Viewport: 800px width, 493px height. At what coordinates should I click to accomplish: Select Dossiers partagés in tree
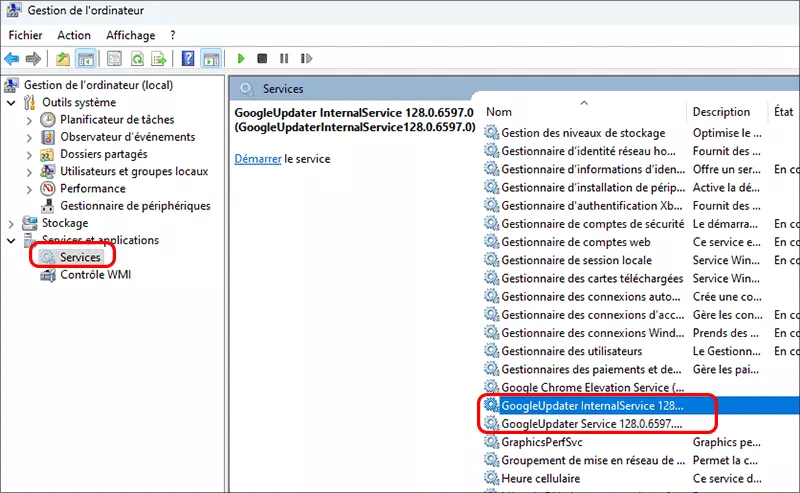coord(104,154)
